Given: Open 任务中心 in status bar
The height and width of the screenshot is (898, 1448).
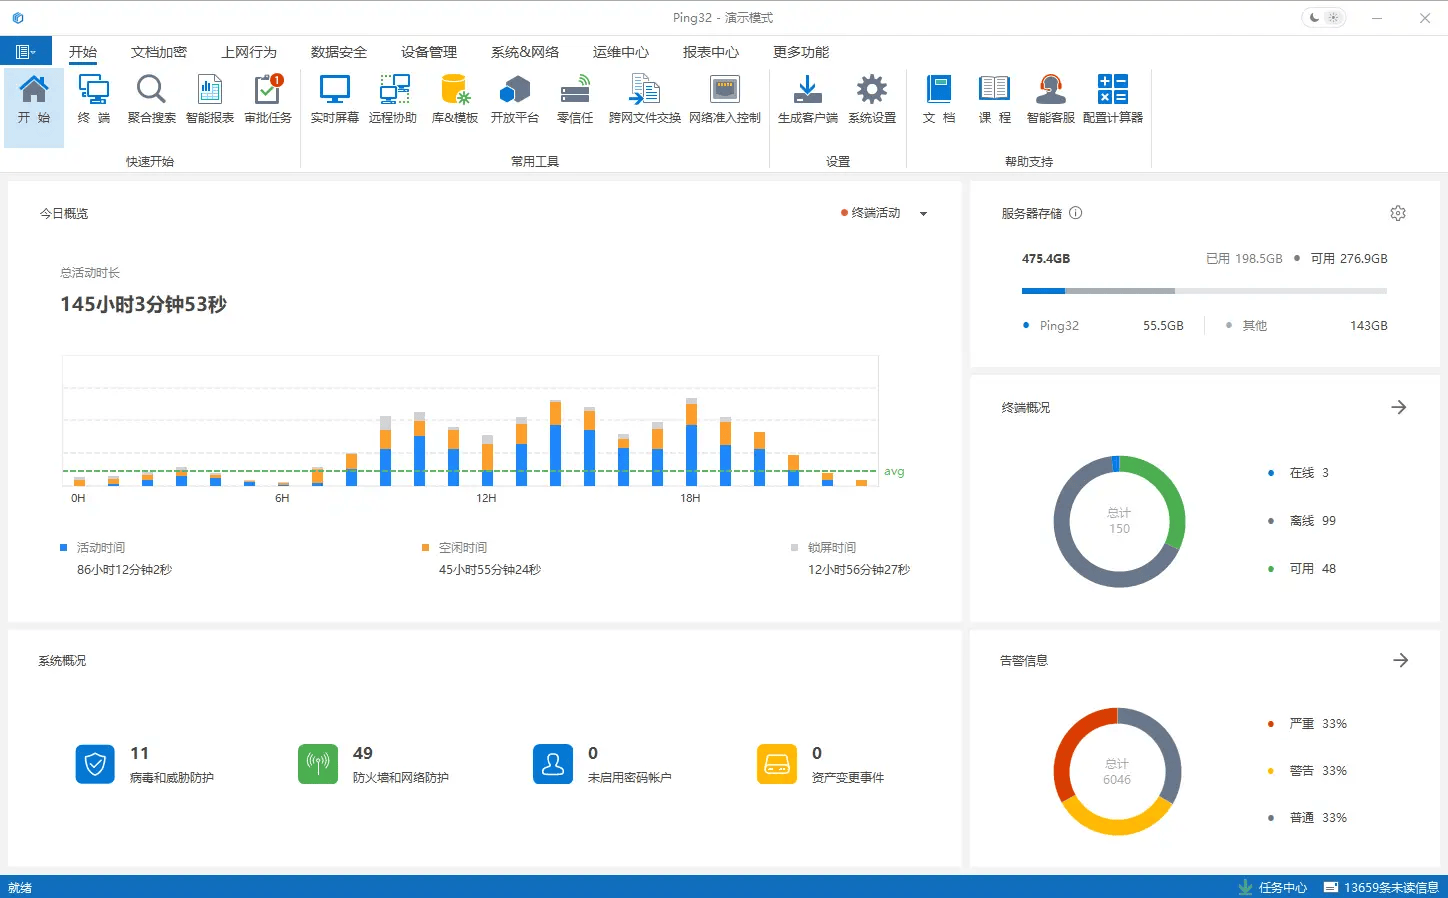Looking at the screenshot, I should [1273, 887].
